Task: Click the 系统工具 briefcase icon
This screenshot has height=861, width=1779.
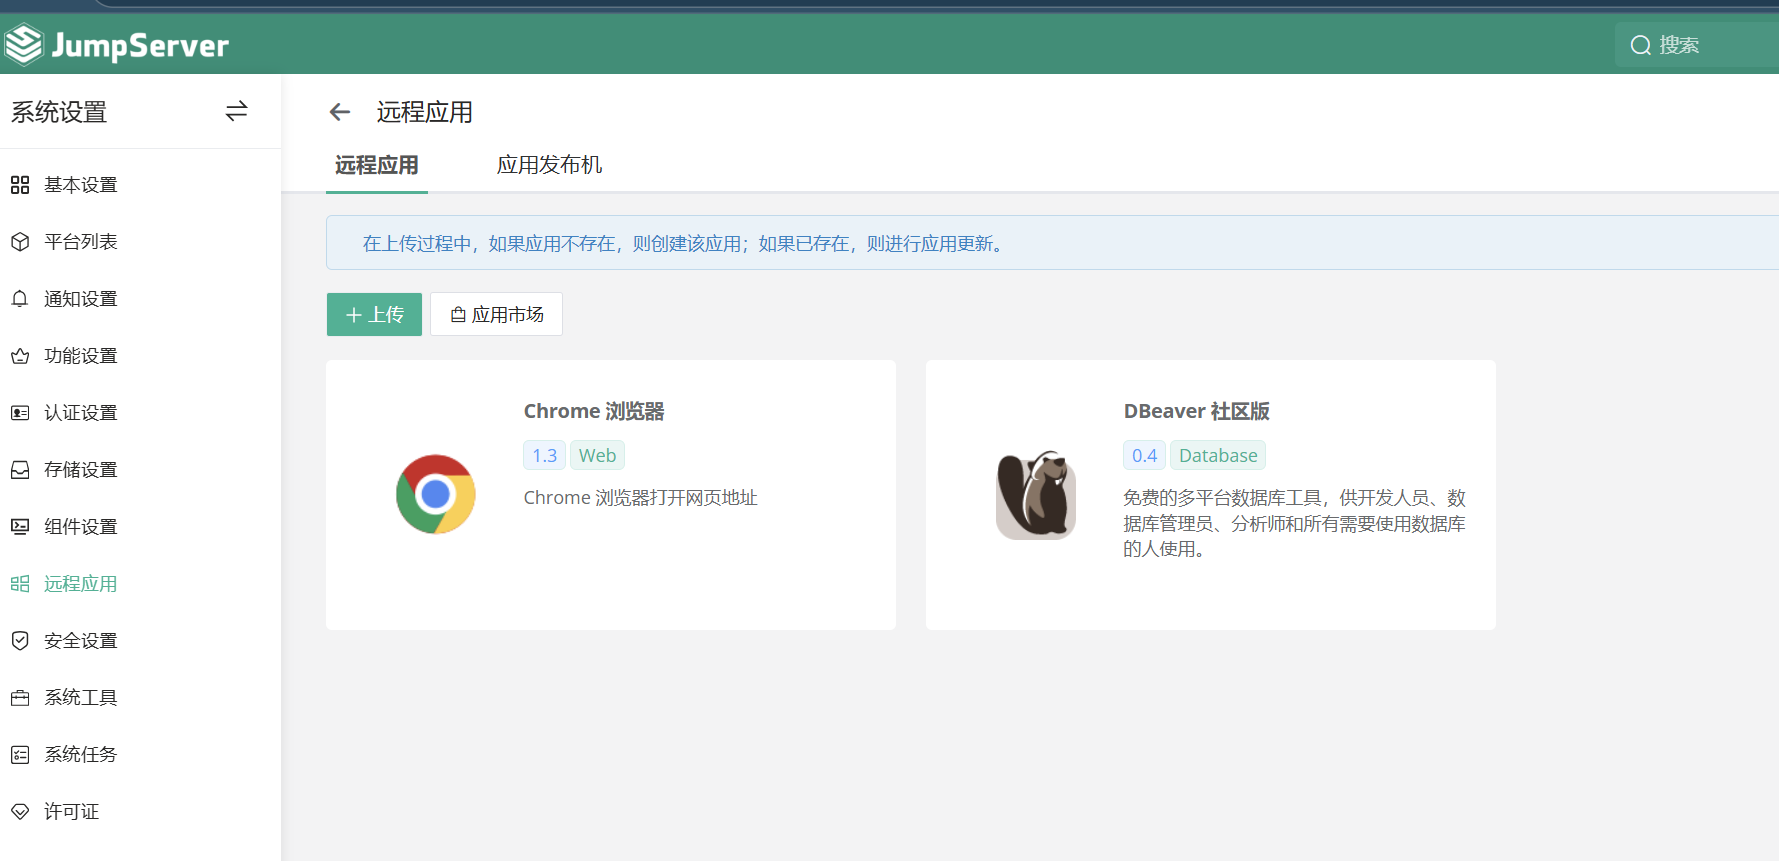Action: 20,698
